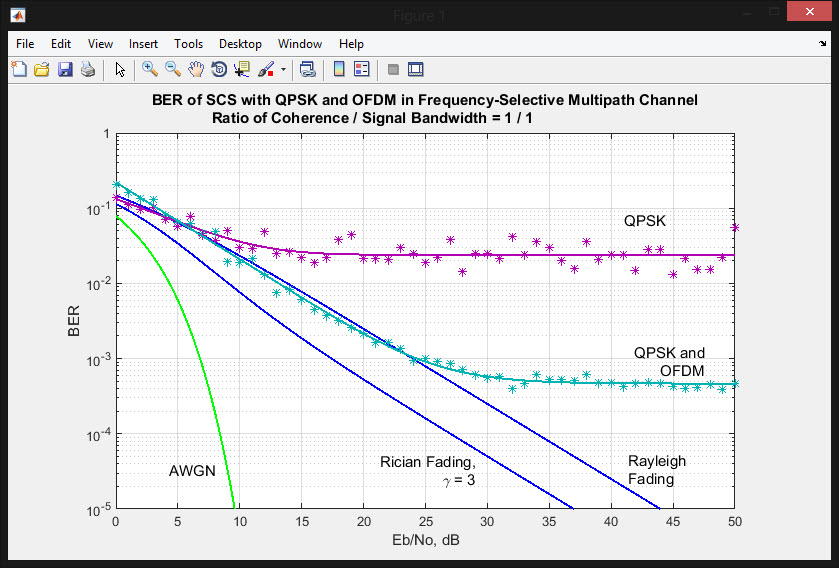Image resolution: width=839 pixels, height=568 pixels.
Task: Close the Figure 1 window
Action: [x=810, y=11]
